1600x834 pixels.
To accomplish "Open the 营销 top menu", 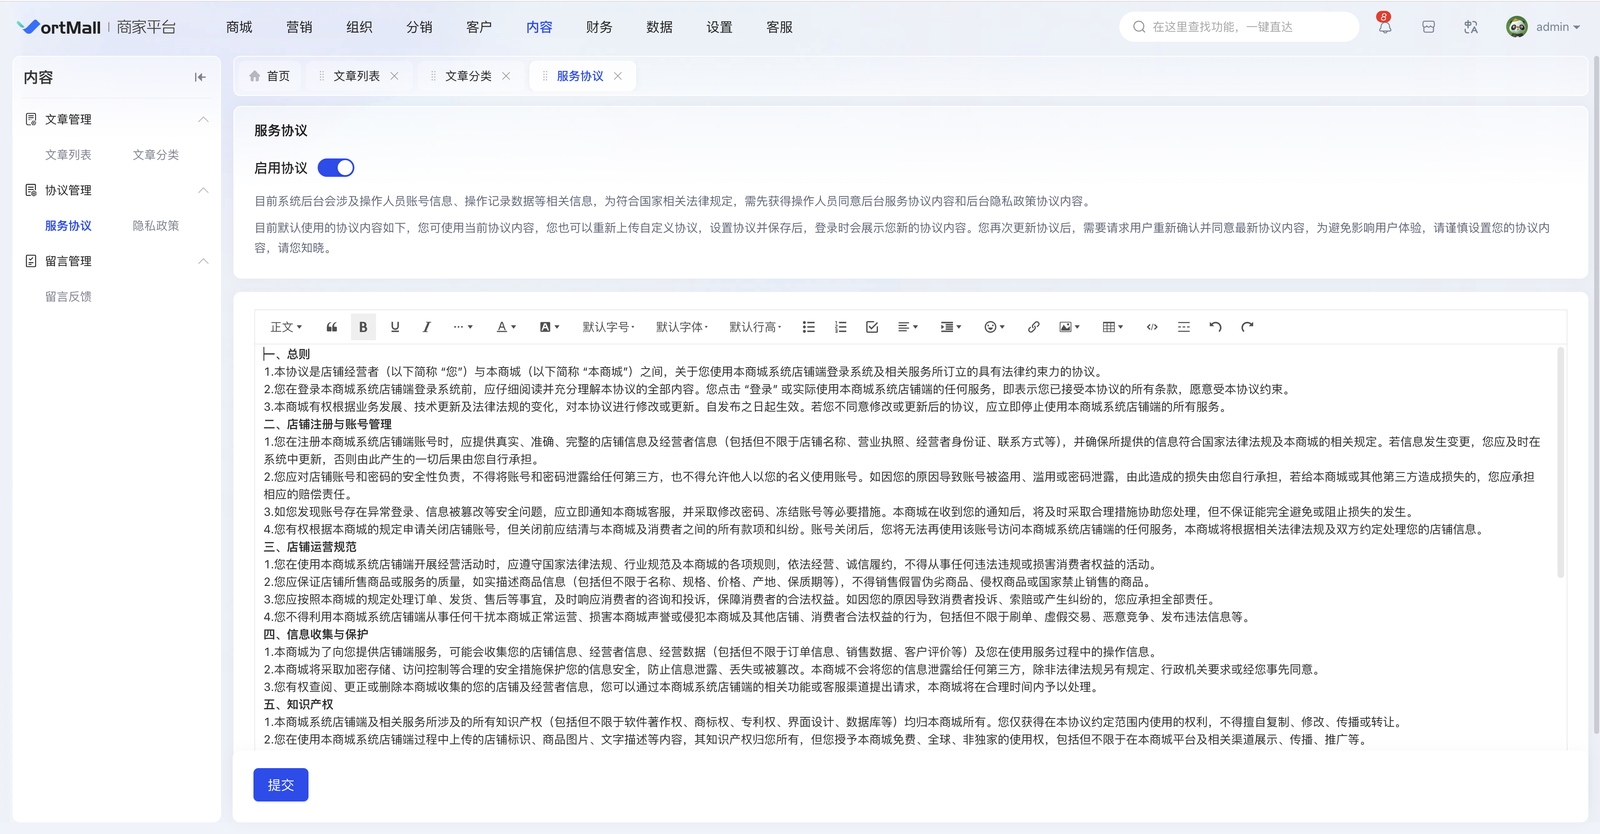I will coord(299,27).
